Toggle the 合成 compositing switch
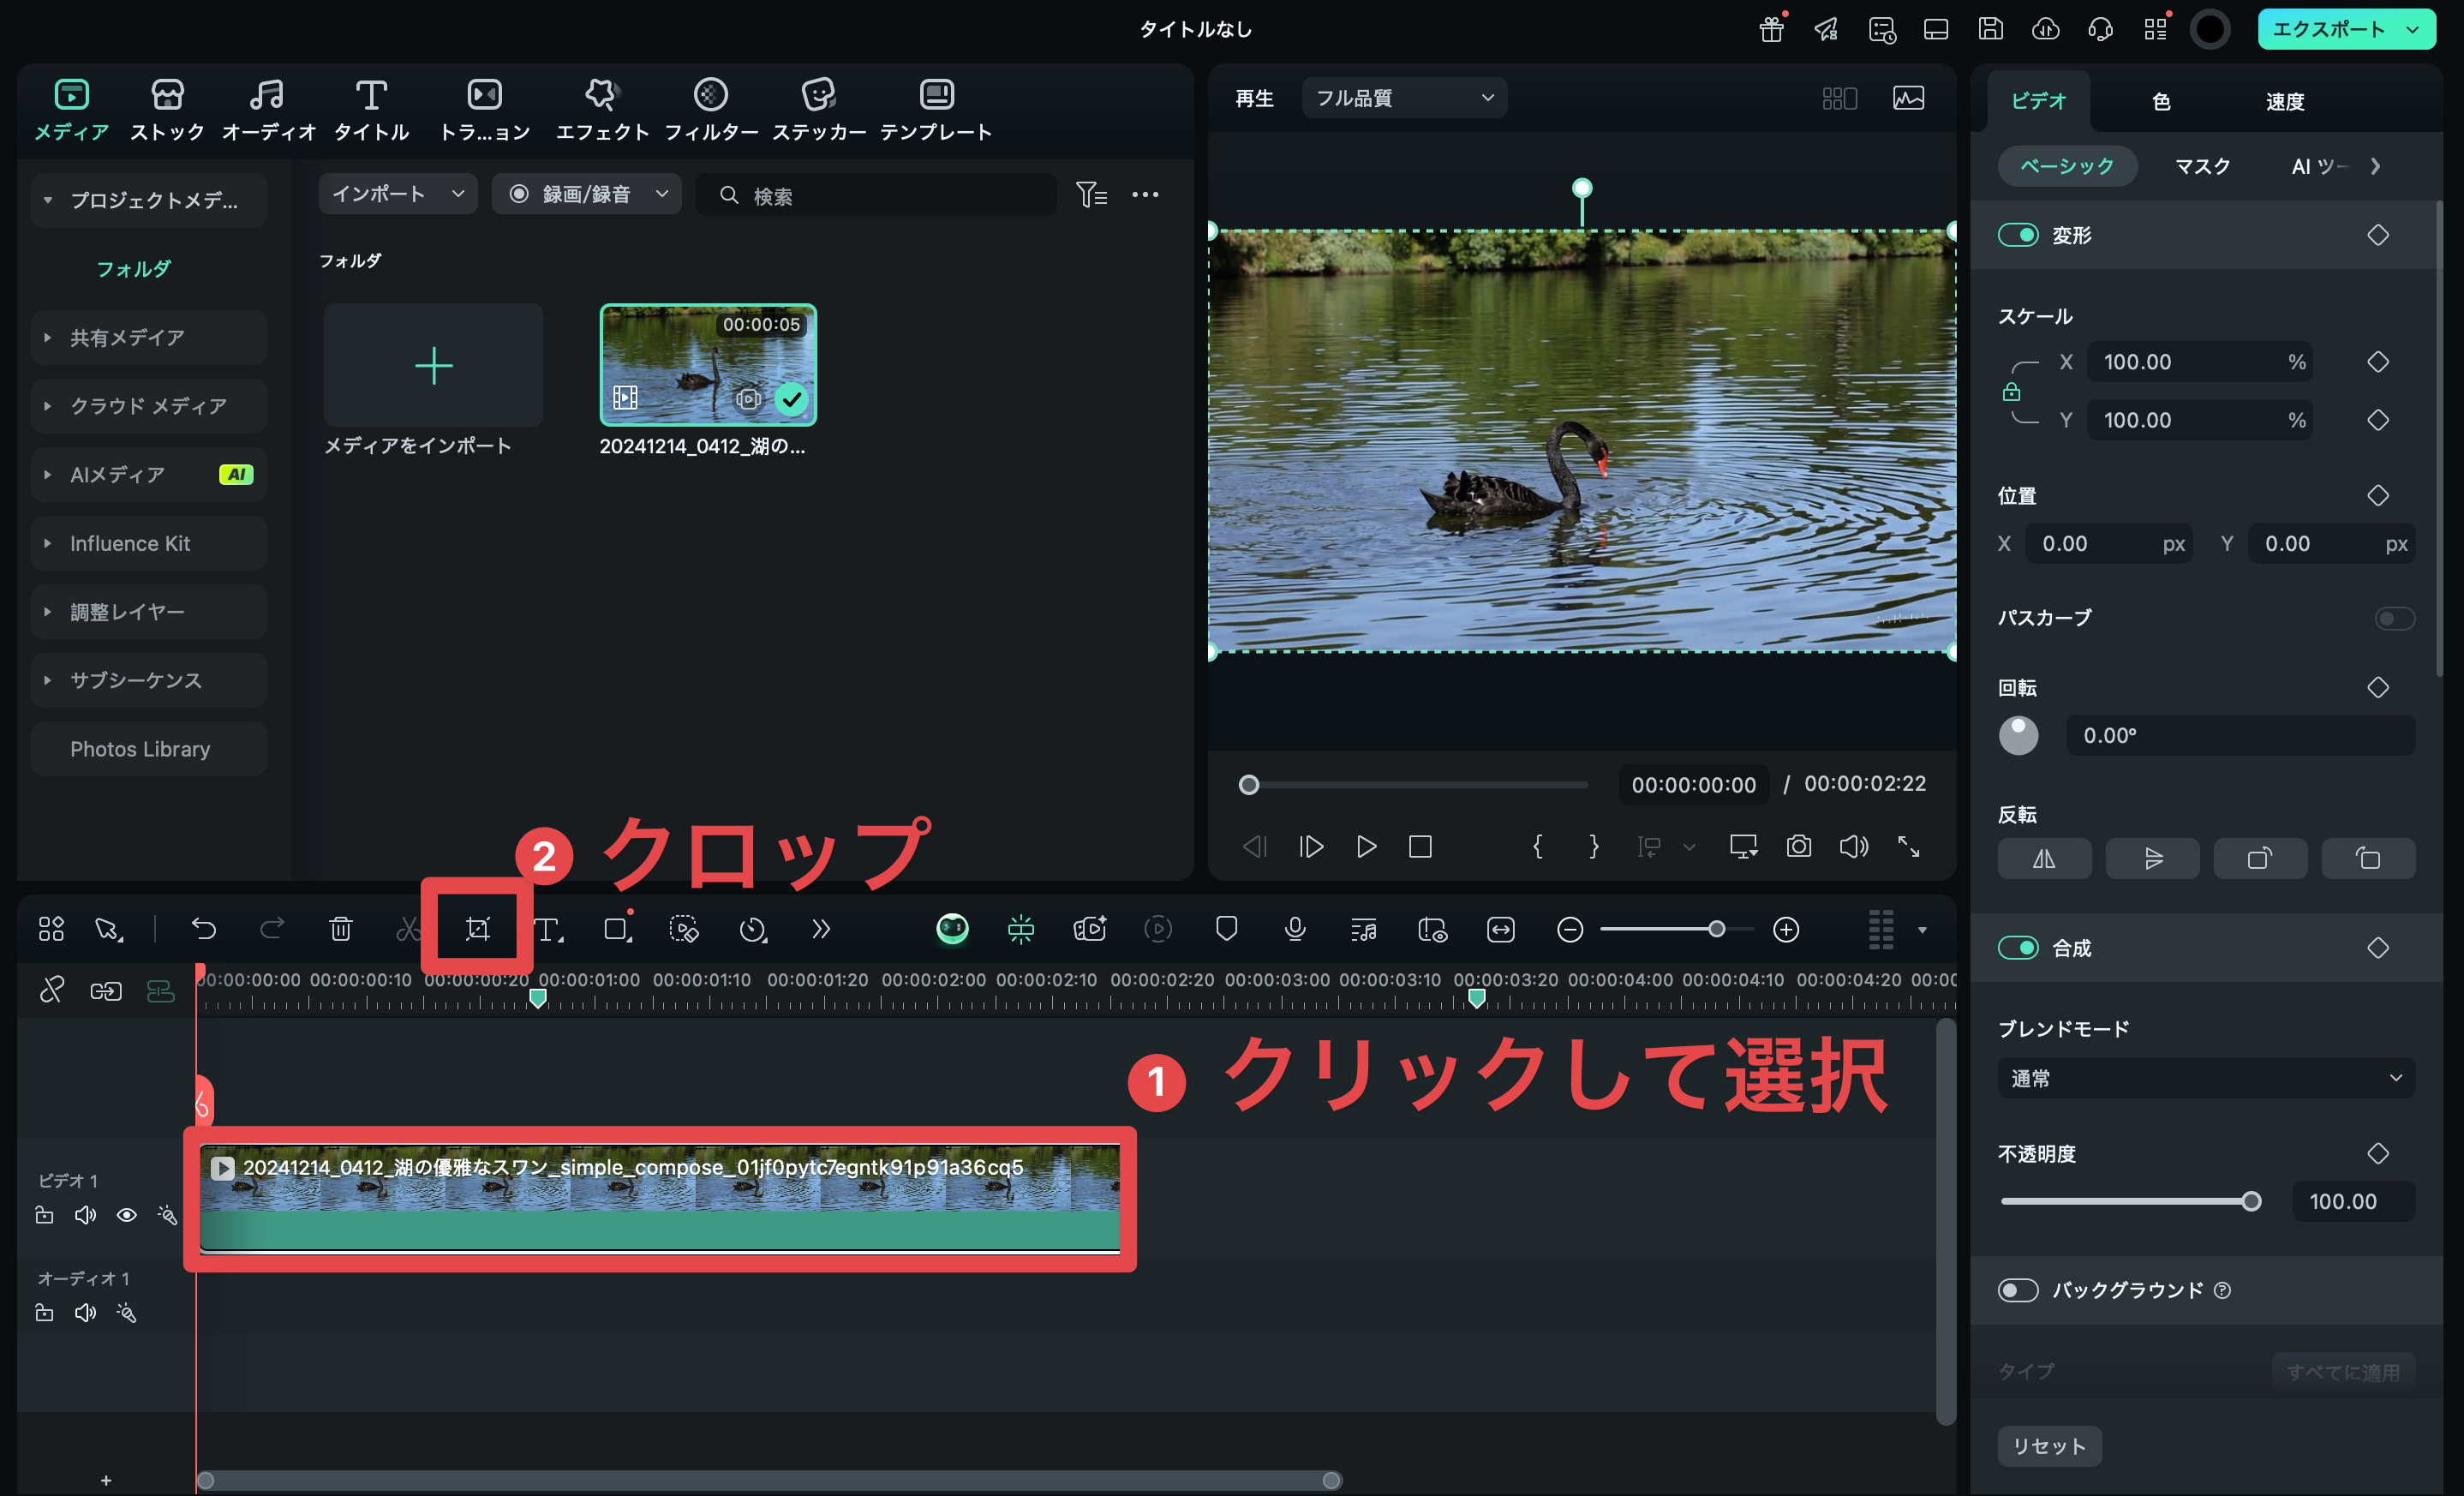The width and height of the screenshot is (2464, 1496). [2018, 947]
